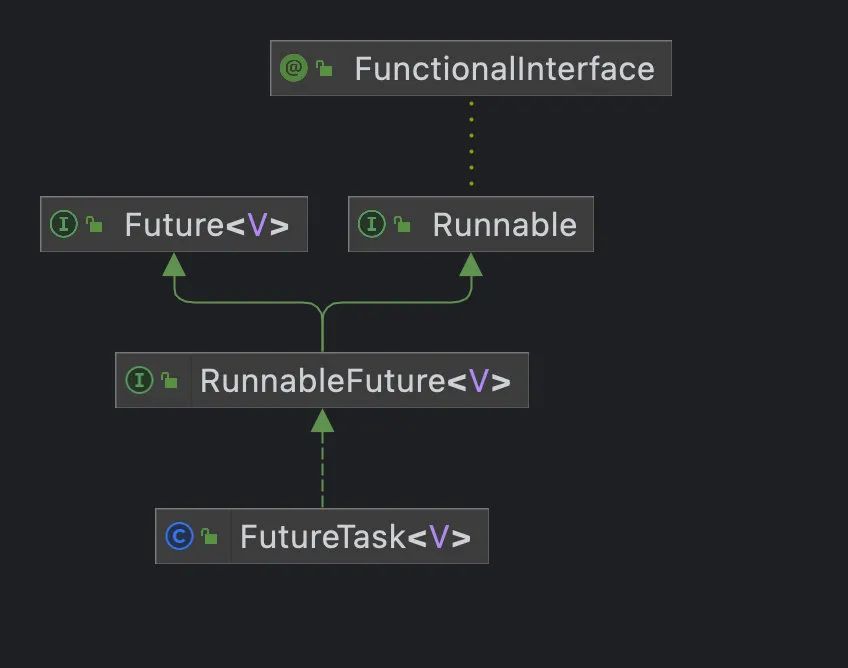The height and width of the screenshot is (668, 848).
Task: Select the RunnableFuture<V> node label
Action: pos(355,381)
